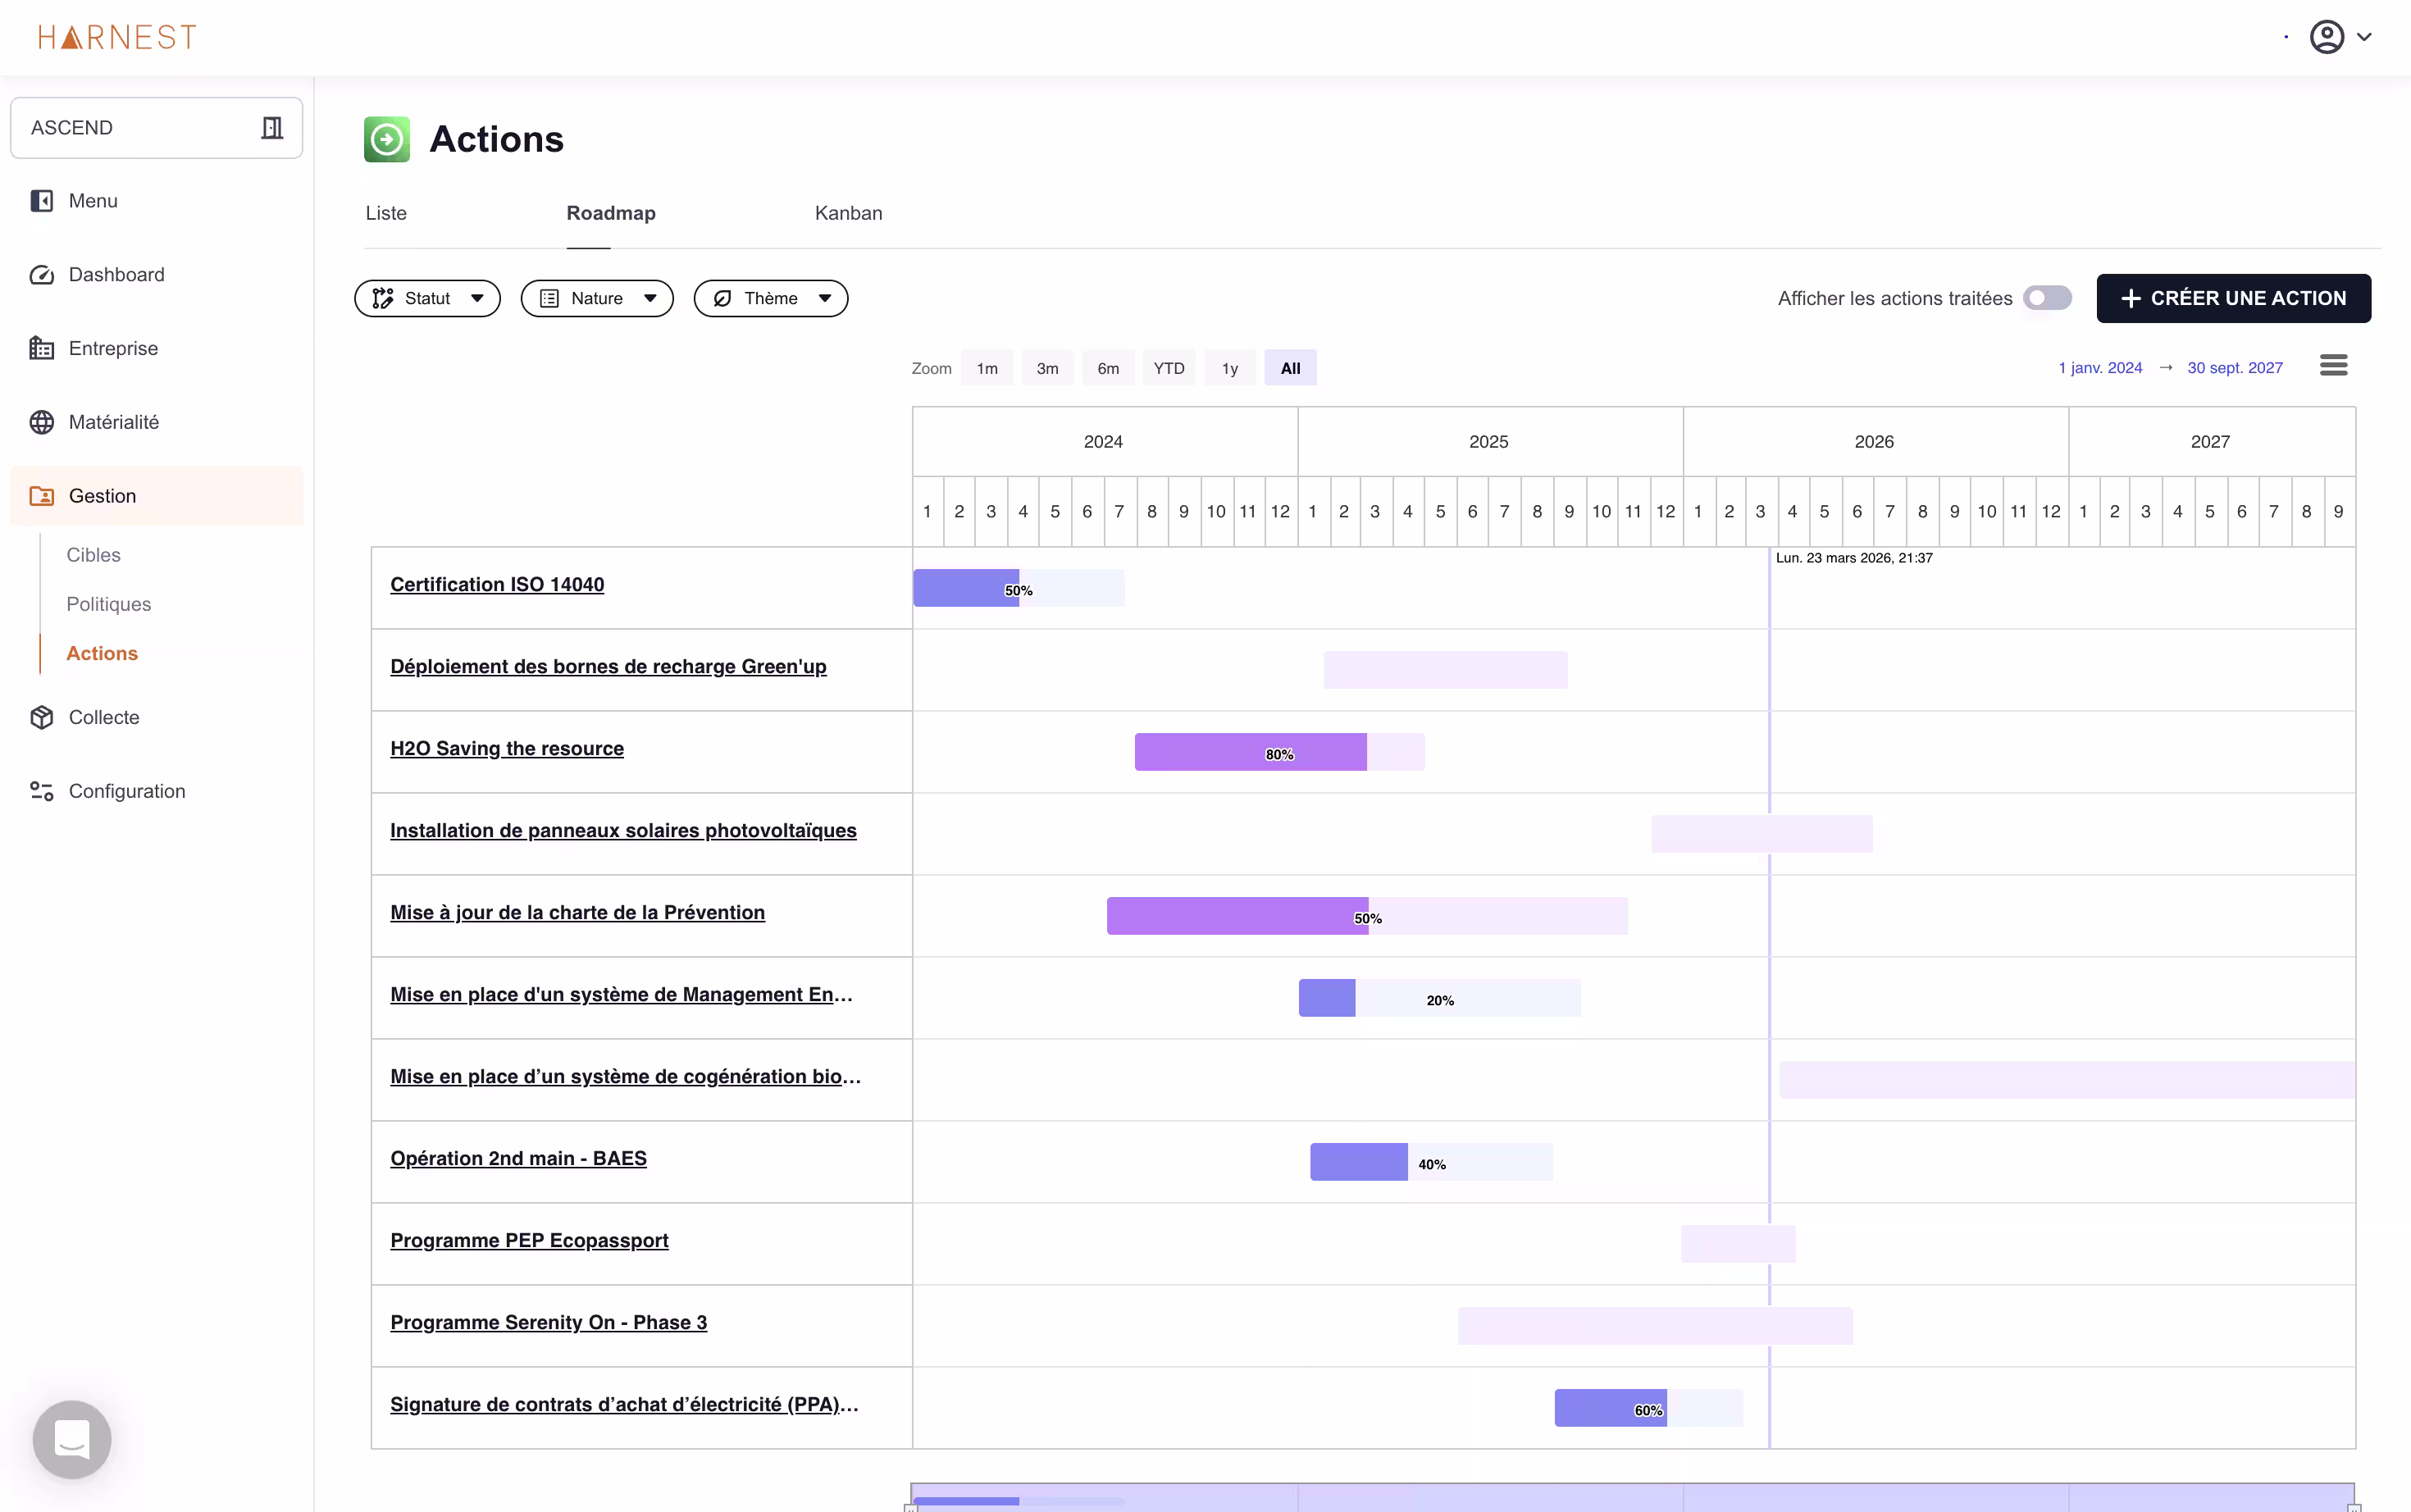This screenshot has width=2411, height=1512.
Task: Switch to the Liste tab
Action: [386, 213]
